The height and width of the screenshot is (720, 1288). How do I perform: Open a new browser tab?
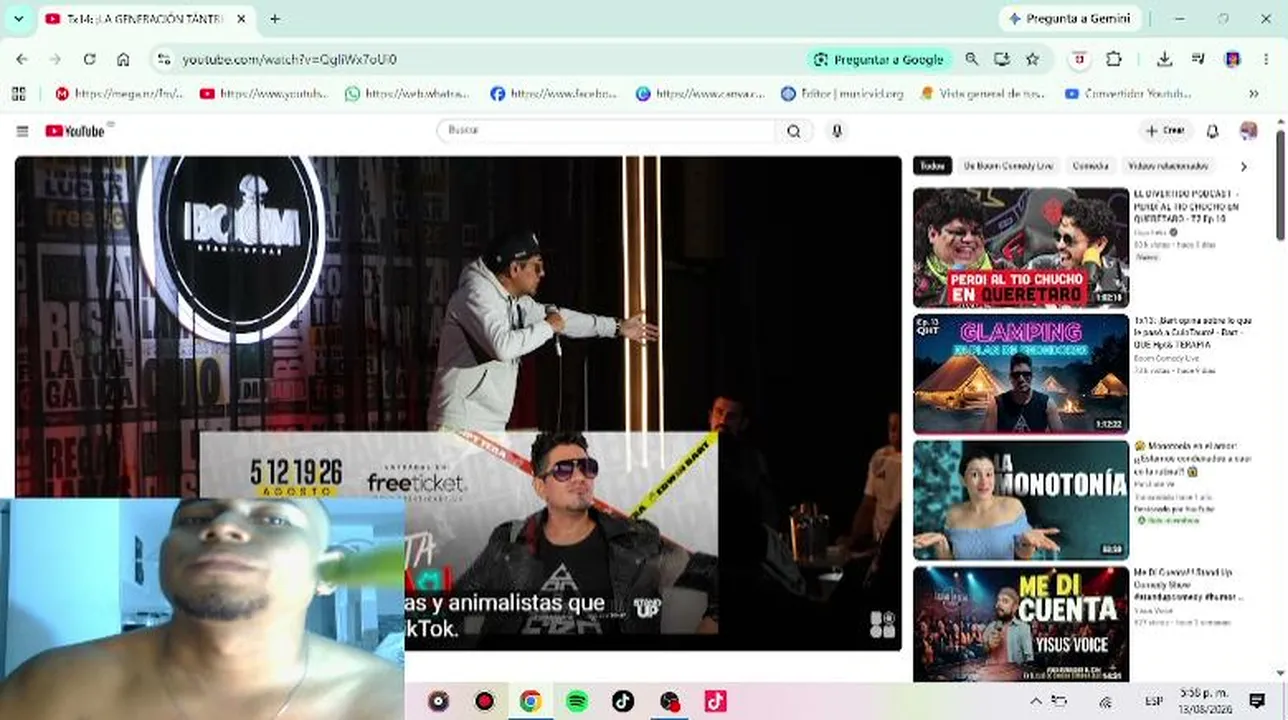pos(275,19)
